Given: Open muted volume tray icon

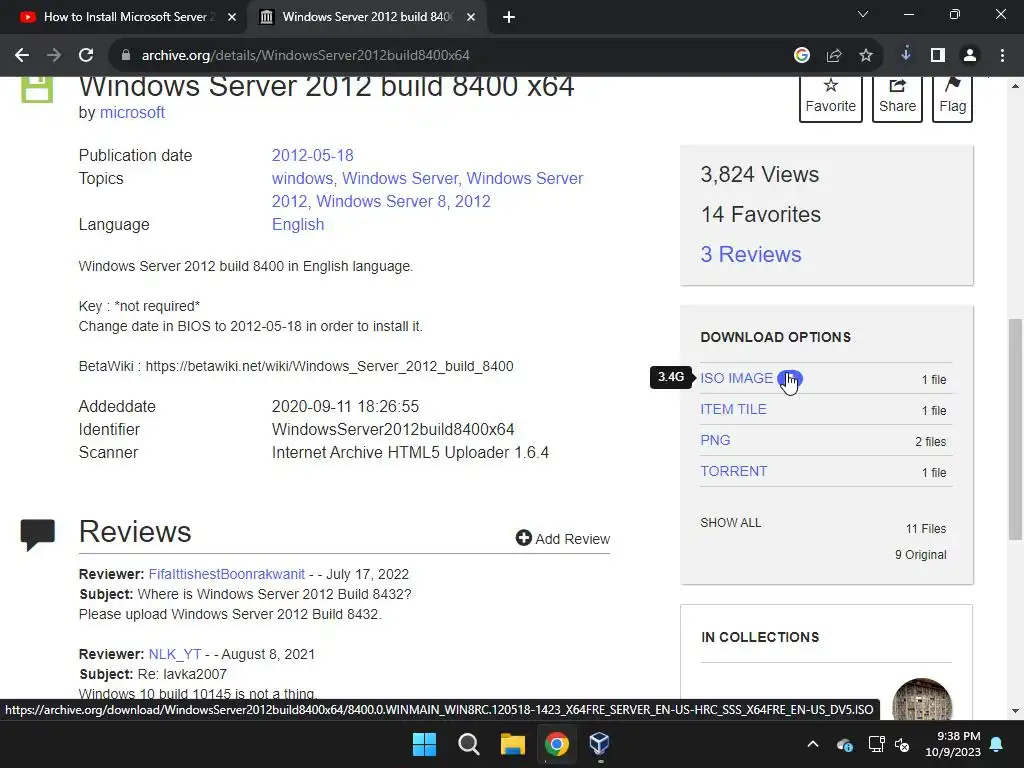Looking at the screenshot, I should tap(903, 744).
